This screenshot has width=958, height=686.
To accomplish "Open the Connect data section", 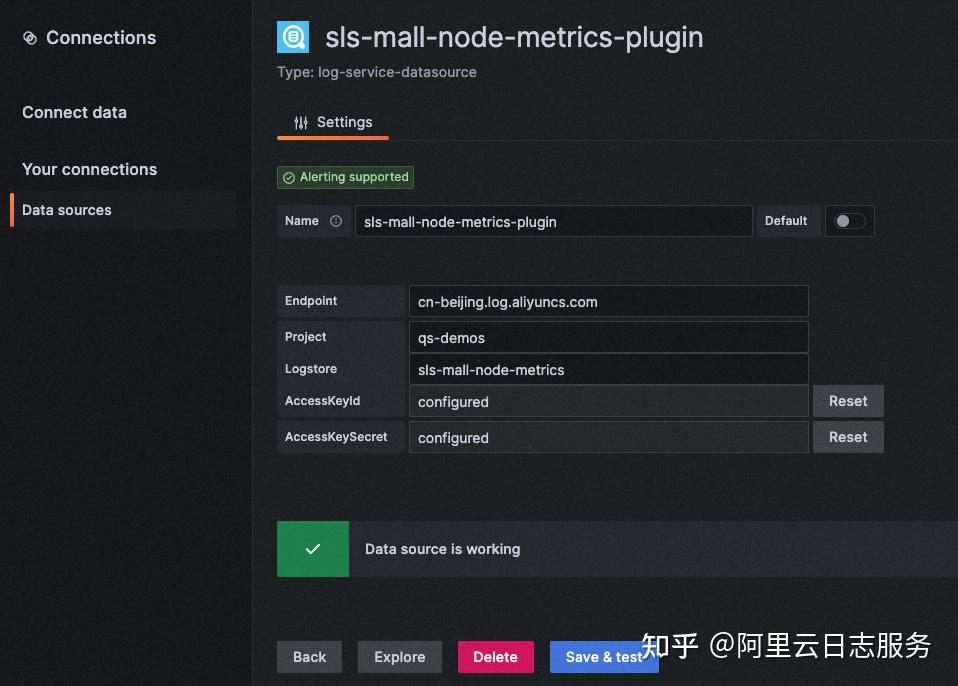I will 74,112.
